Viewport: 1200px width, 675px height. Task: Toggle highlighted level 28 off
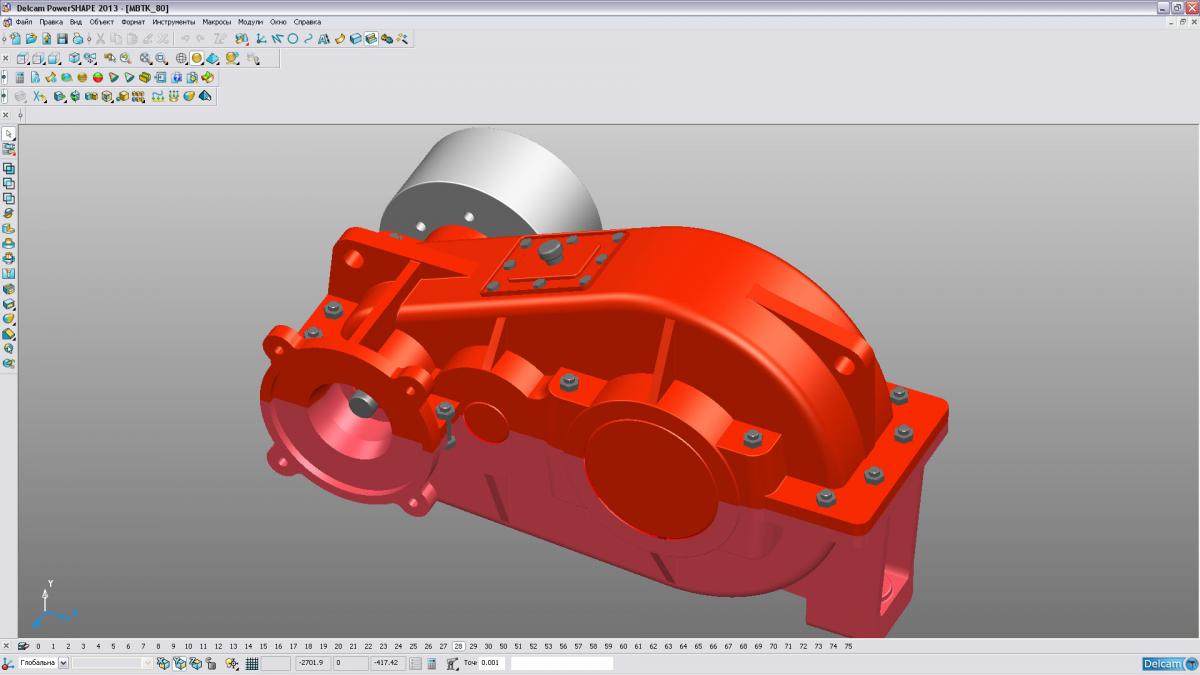click(x=458, y=646)
